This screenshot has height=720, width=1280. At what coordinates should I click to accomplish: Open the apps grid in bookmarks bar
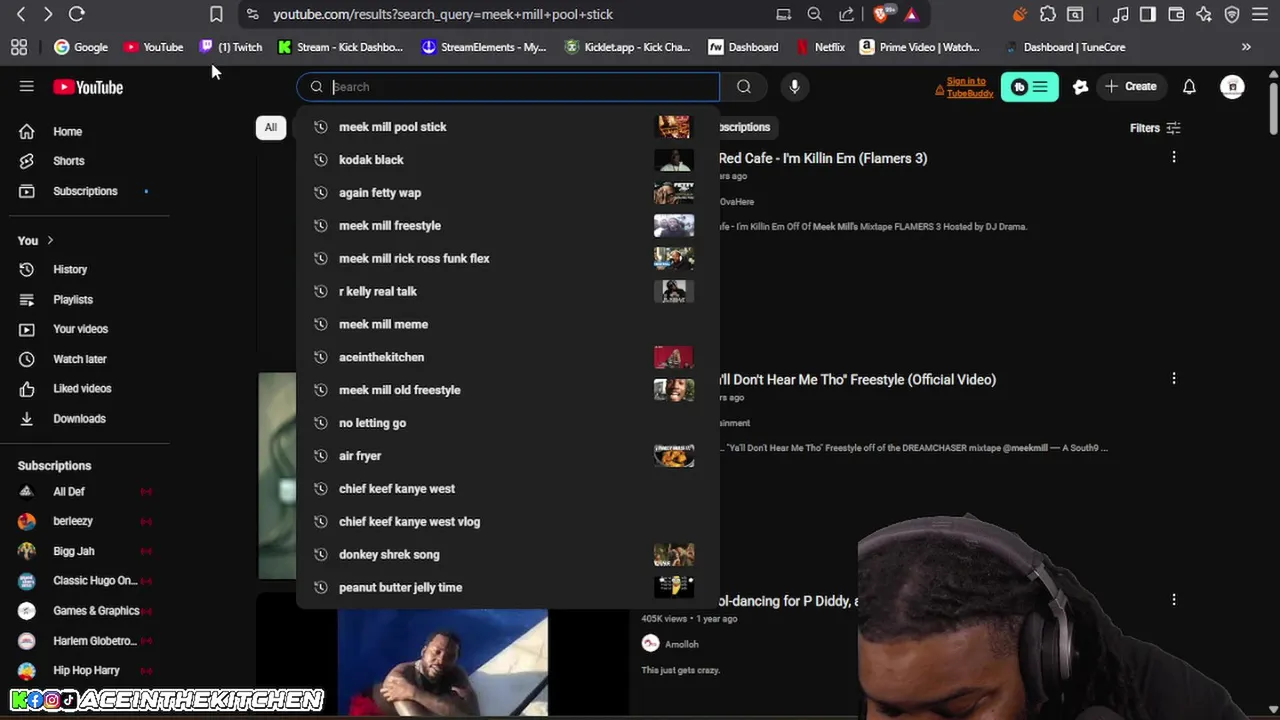click(x=19, y=47)
